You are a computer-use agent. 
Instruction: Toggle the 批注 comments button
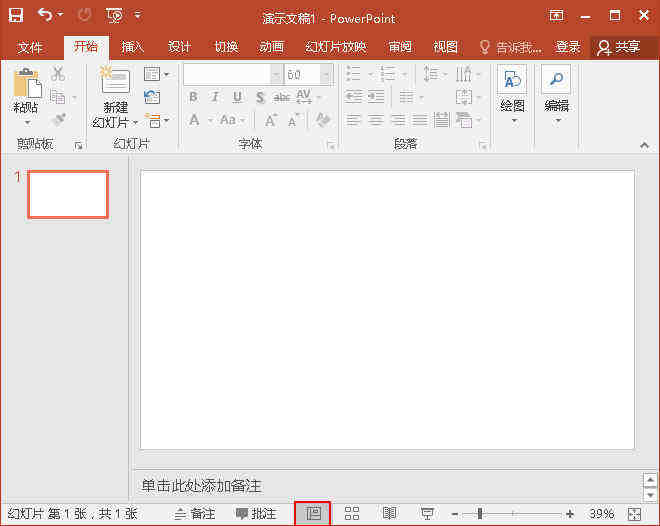[x=255, y=514]
